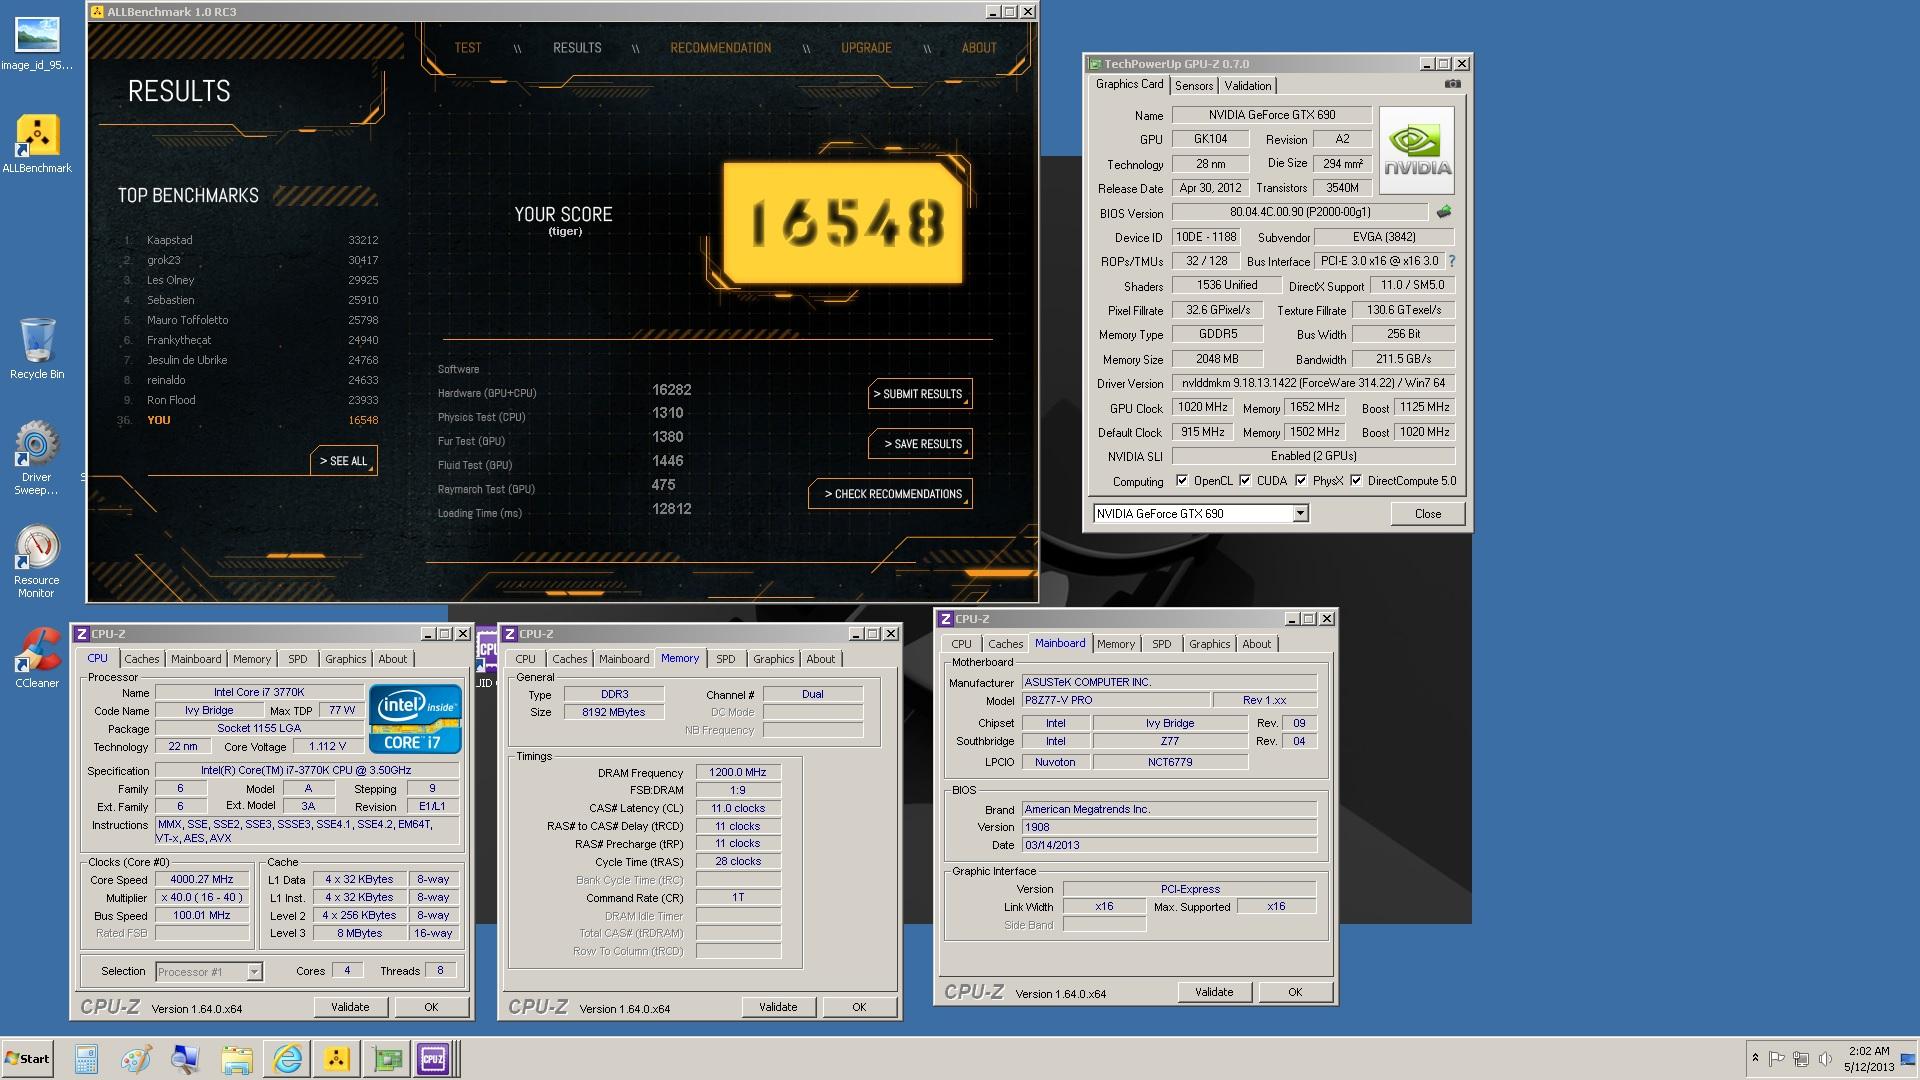The image size is (1920, 1080).
Task: Open the RECOMMENDATION section in ALLBenchmark
Action: (x=720, y=48)
